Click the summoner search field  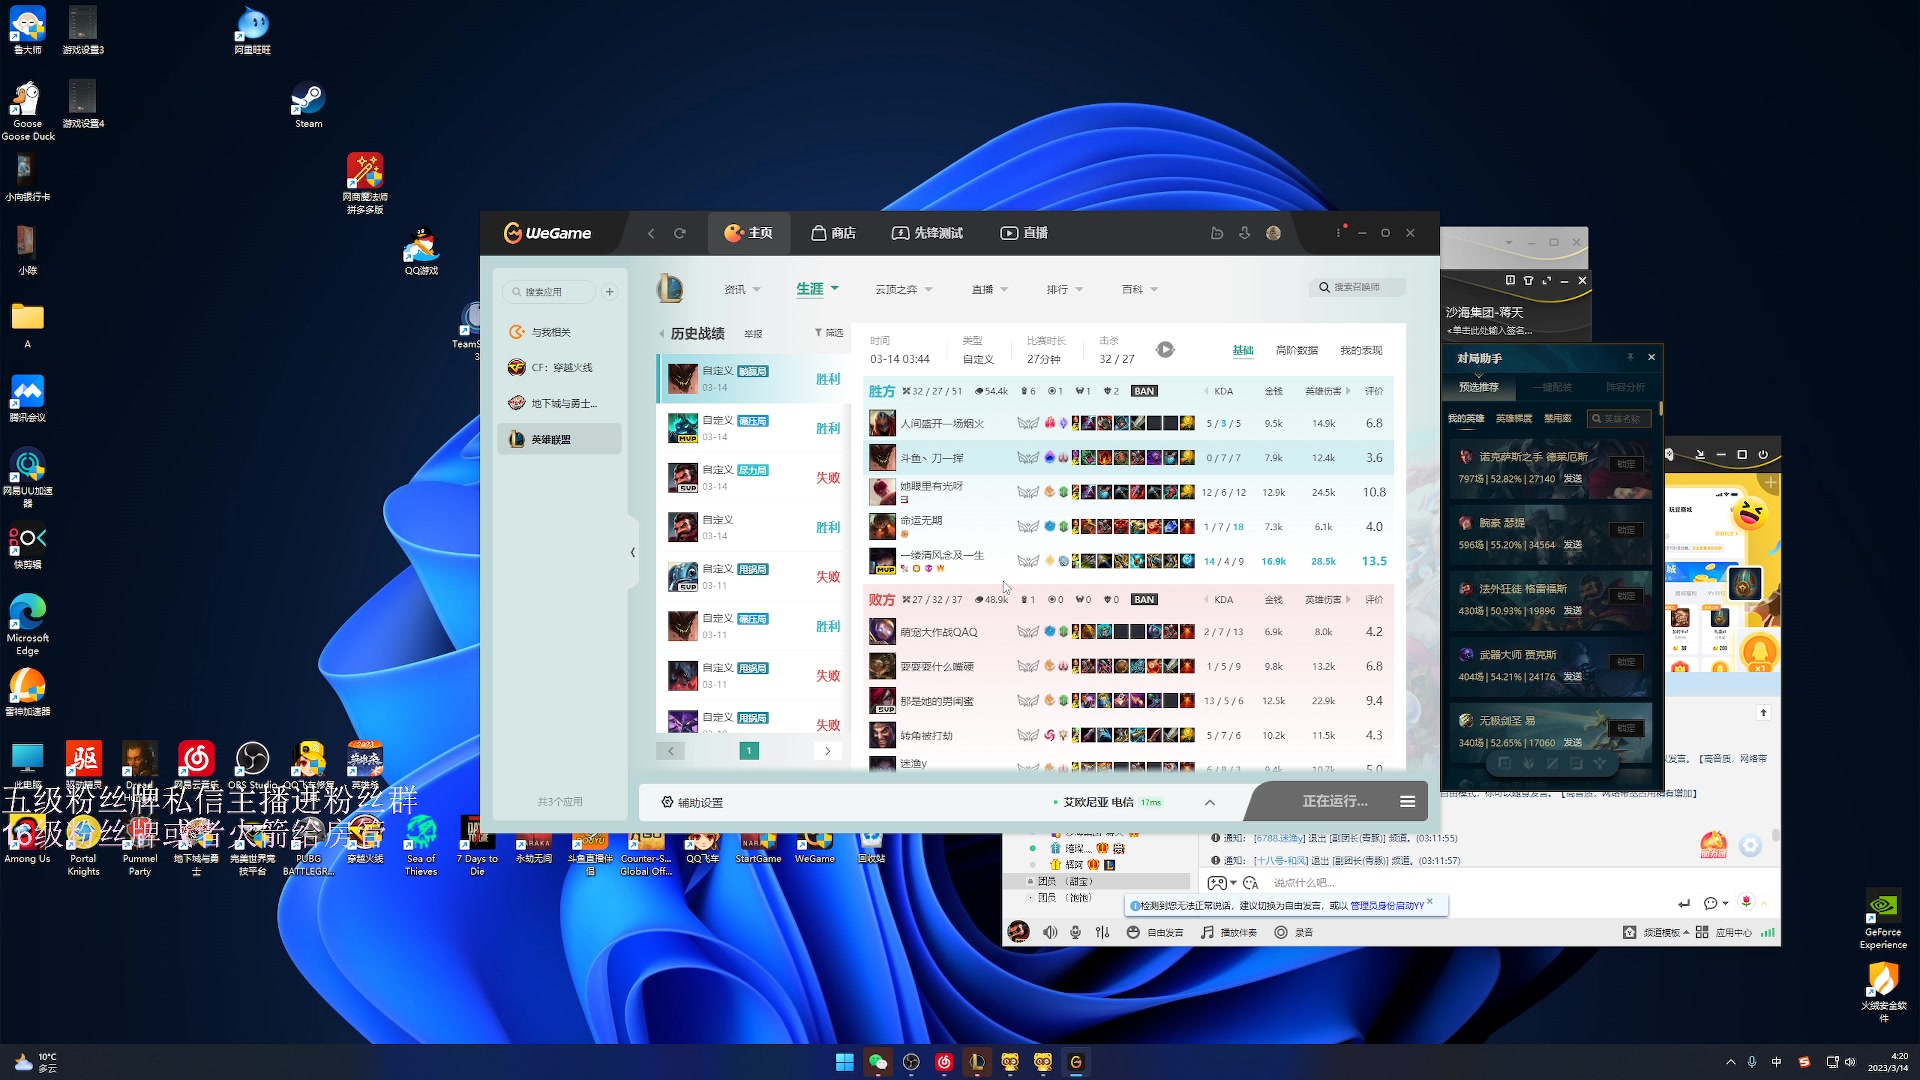[x=1358, y=288]
